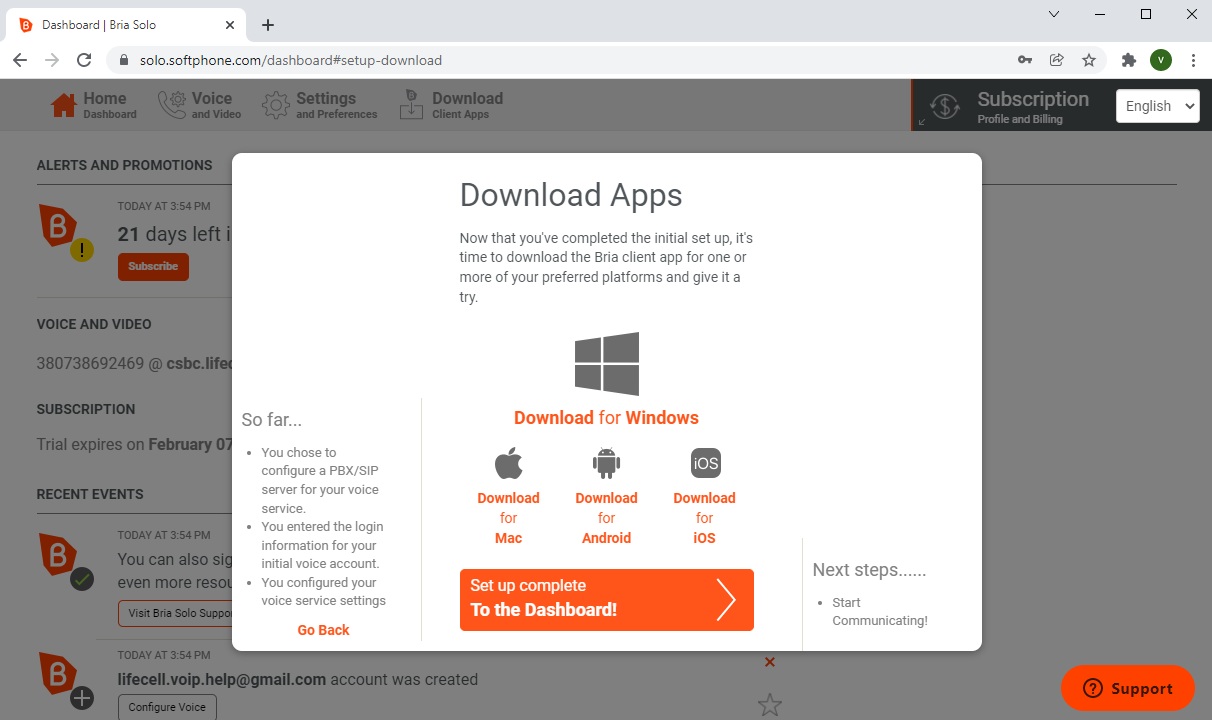Click the site lock icon in address bar
Viewport: 1212px width, 720px height.
click(124, 60)
